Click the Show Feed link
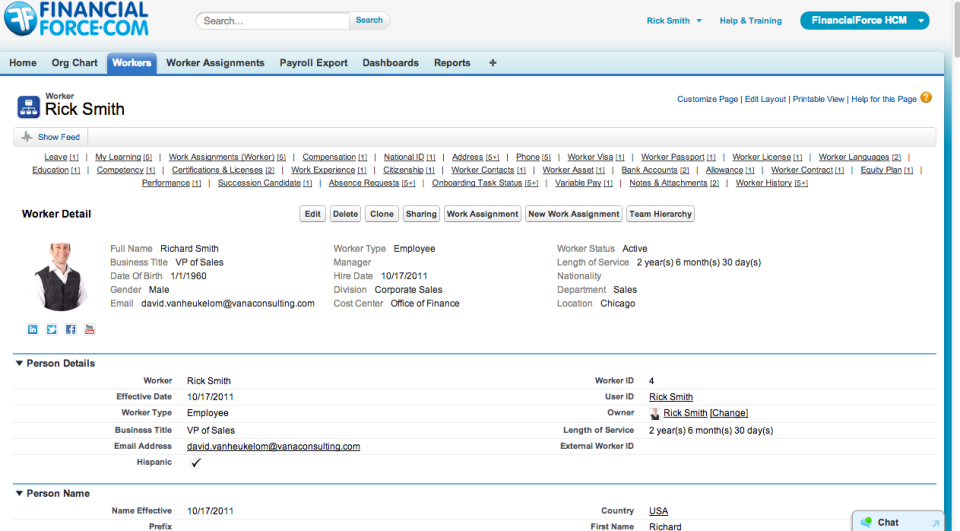 coord(59,137)
